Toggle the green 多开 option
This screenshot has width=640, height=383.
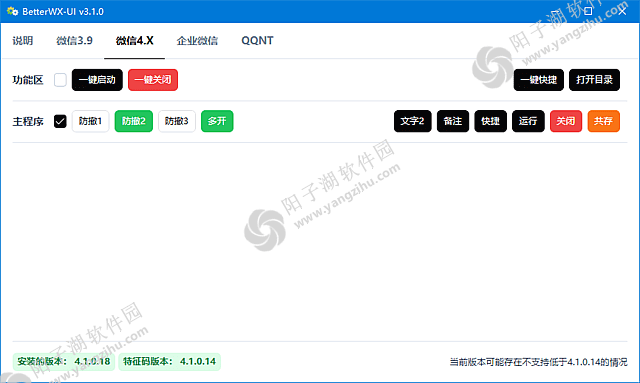217,121
